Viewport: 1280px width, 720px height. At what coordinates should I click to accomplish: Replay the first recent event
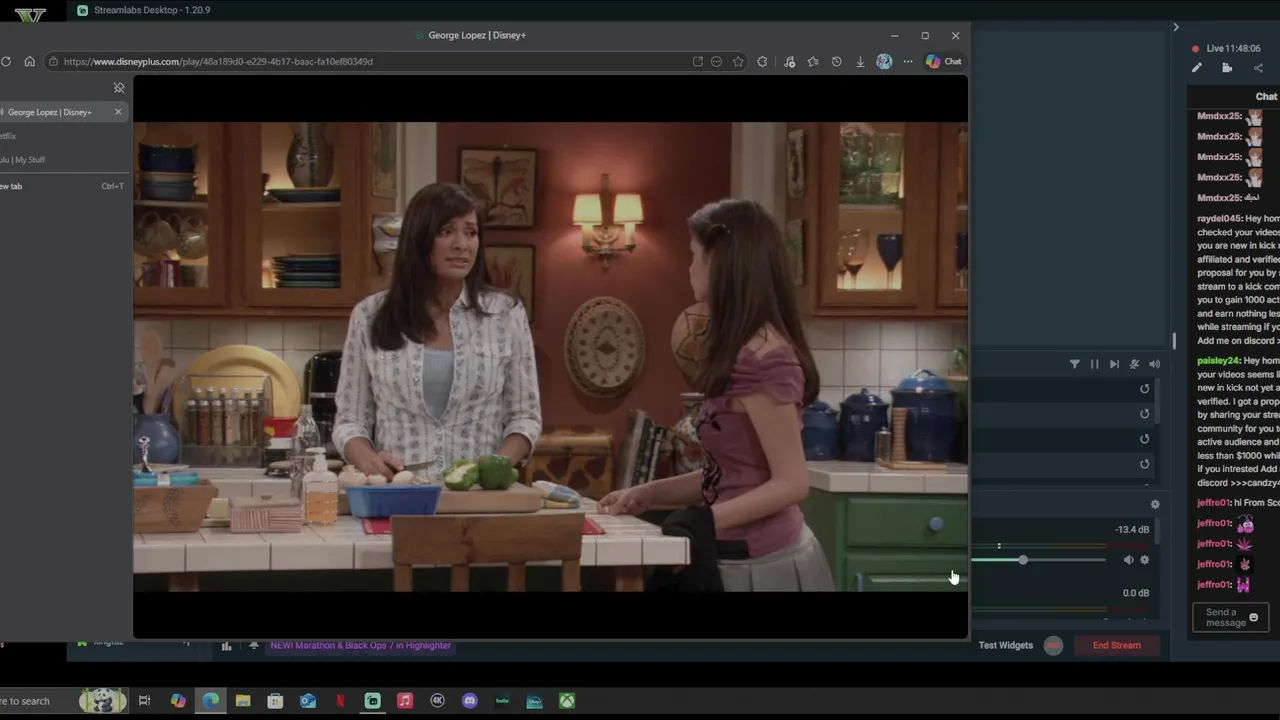(x=1145, y=389)
